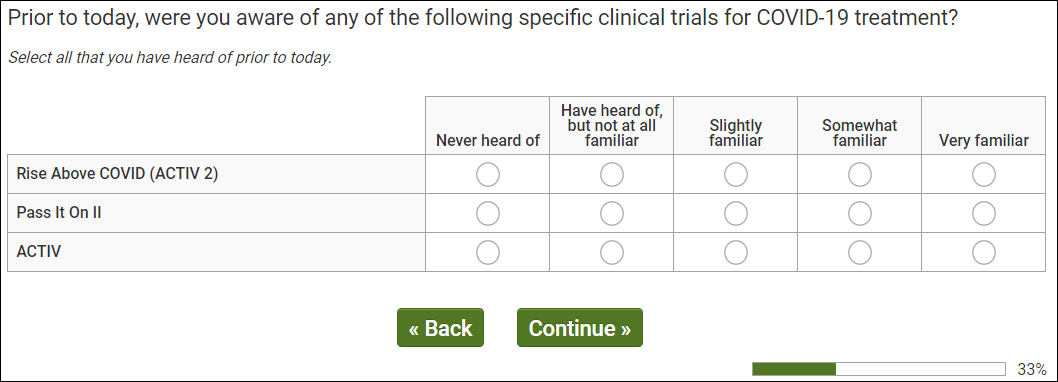Pick 'Very familiar' for Rise Above COVID

[x=984, y=174]
